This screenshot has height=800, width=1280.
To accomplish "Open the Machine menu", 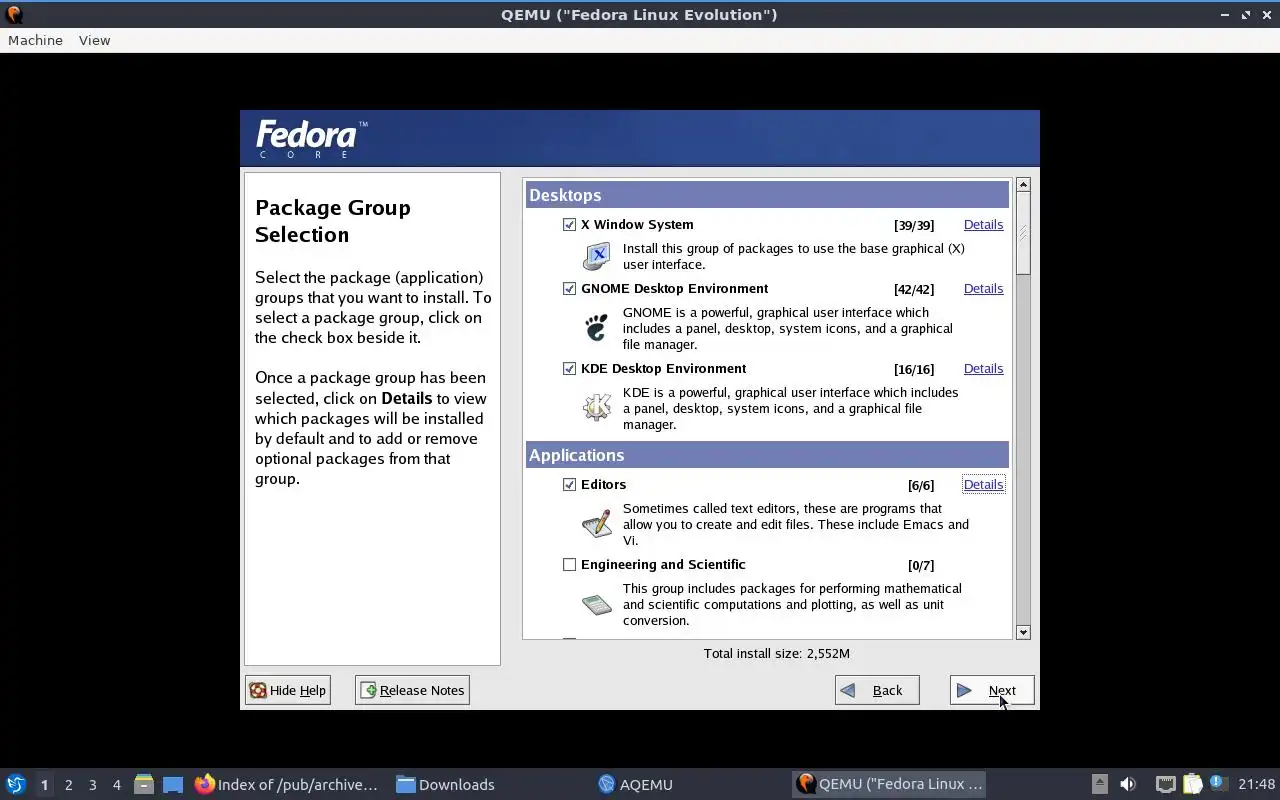I will (35, 40).
